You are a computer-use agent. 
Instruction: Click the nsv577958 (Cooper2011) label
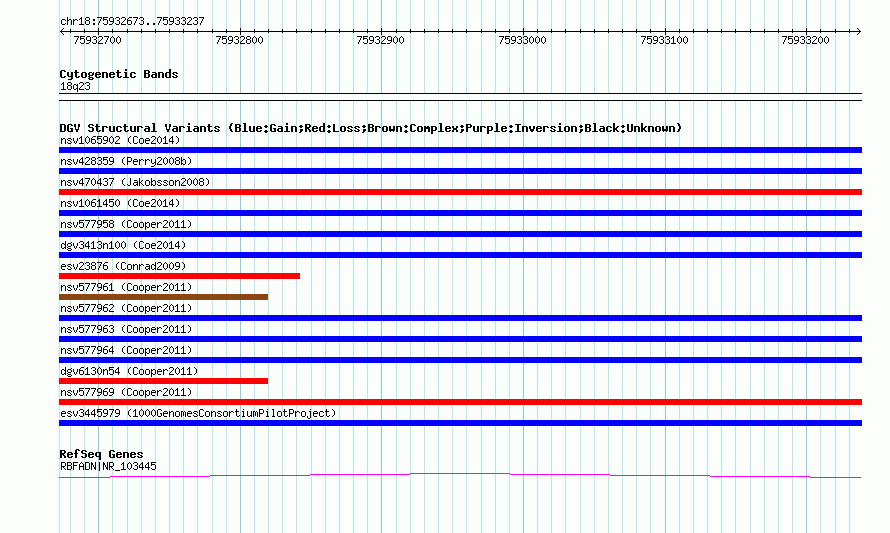pyautogui.click(x=126, y=224)
